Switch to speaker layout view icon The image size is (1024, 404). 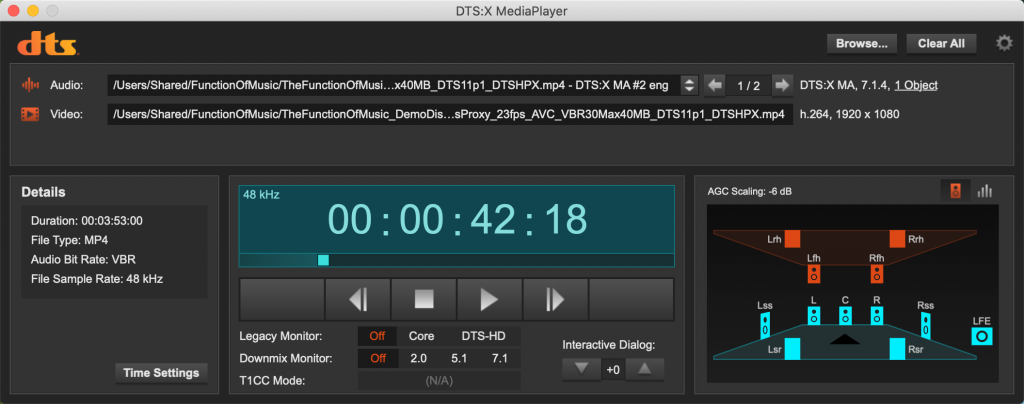(x=955, y=191)
